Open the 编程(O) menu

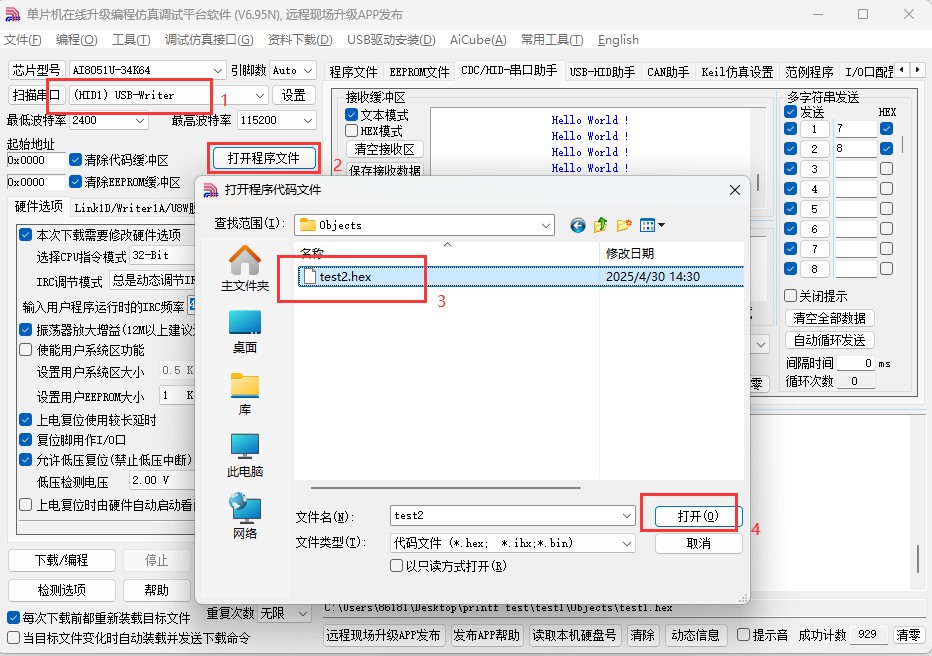click(77, 40)
